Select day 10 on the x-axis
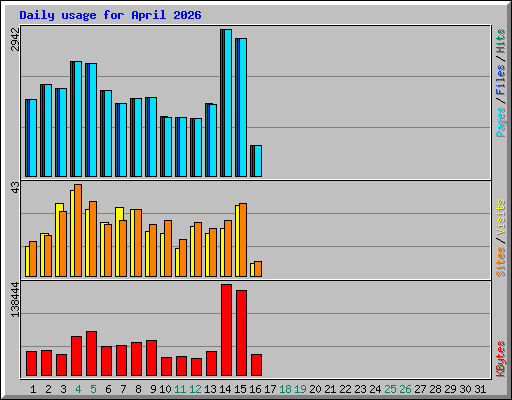This screenshot has width=512, height=400. coord(165,389)
